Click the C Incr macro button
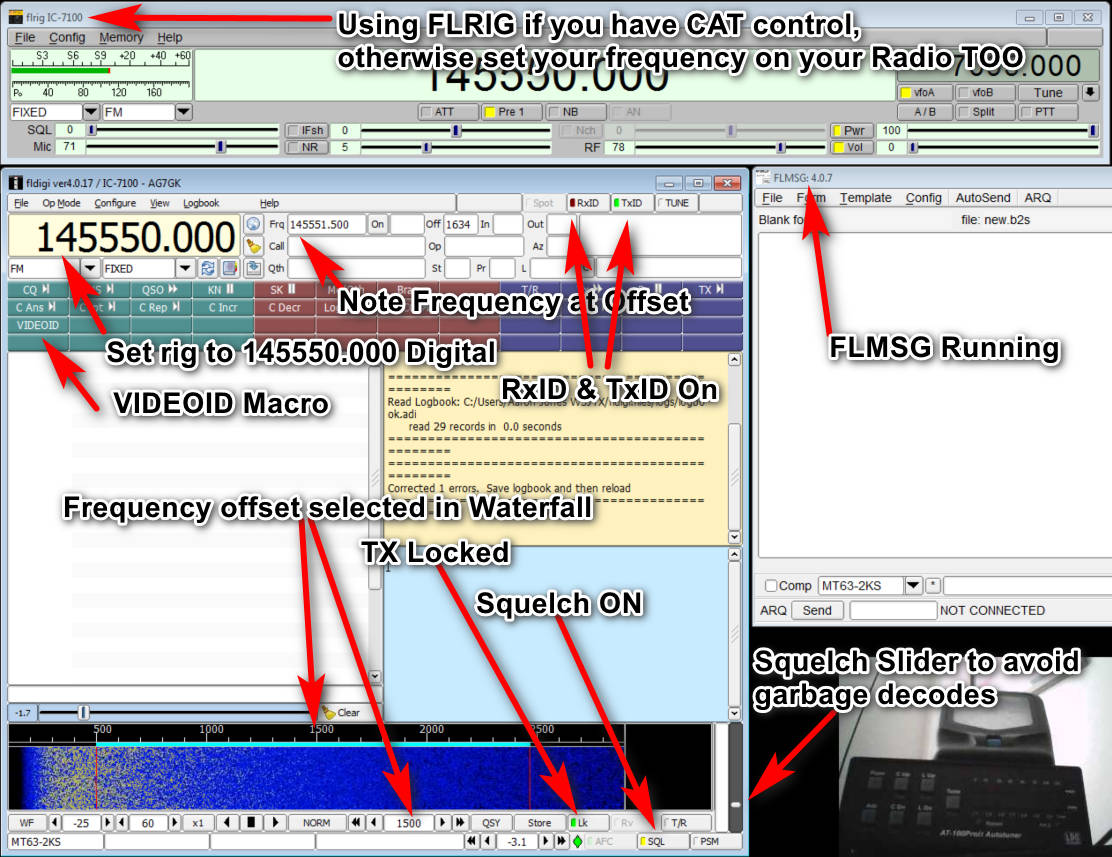The width and height of the screenshot is (1112, 857). click(222, 307)
